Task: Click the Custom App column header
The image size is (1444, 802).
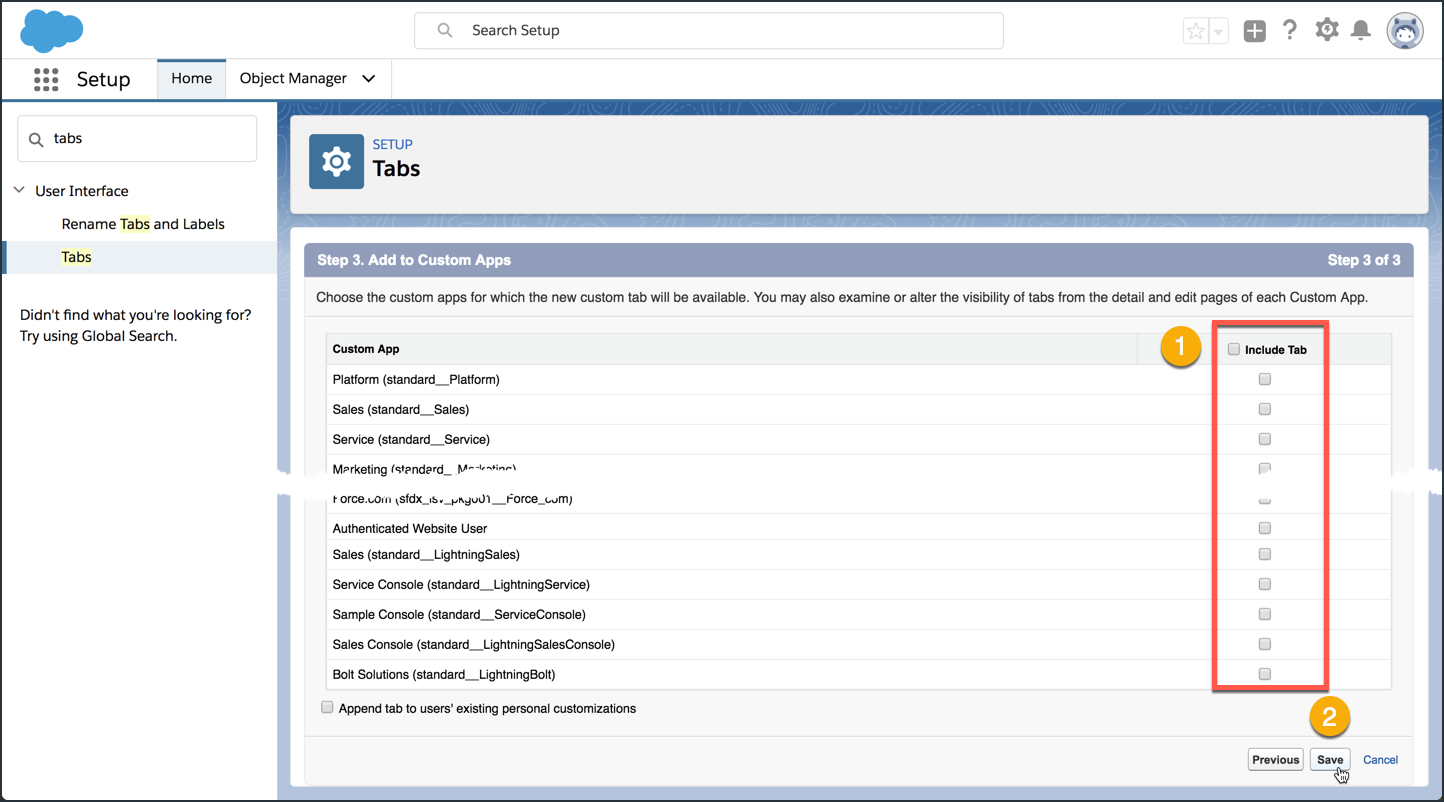Action: pyautogui.click(x=366, y=349)
